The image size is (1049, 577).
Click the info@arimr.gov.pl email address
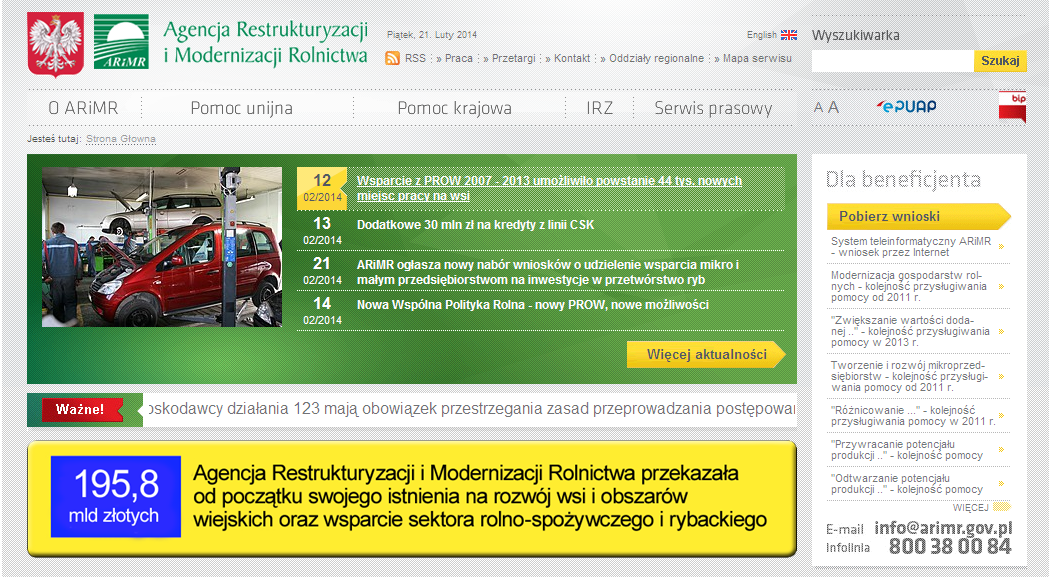pos(943,527)
